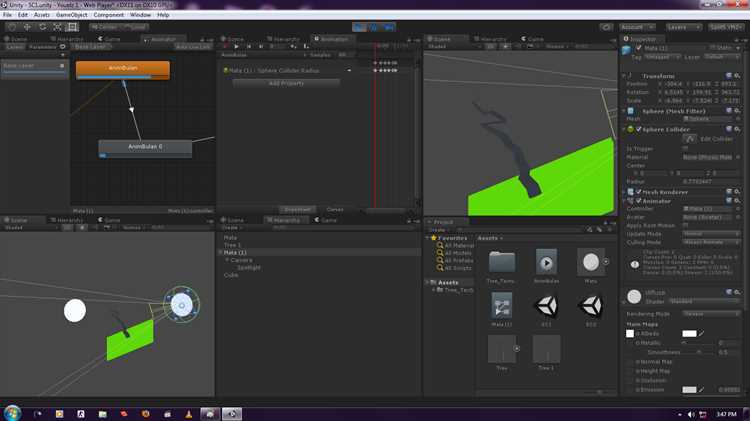Open the Rendering Mode dropdown

click(711, 314)
